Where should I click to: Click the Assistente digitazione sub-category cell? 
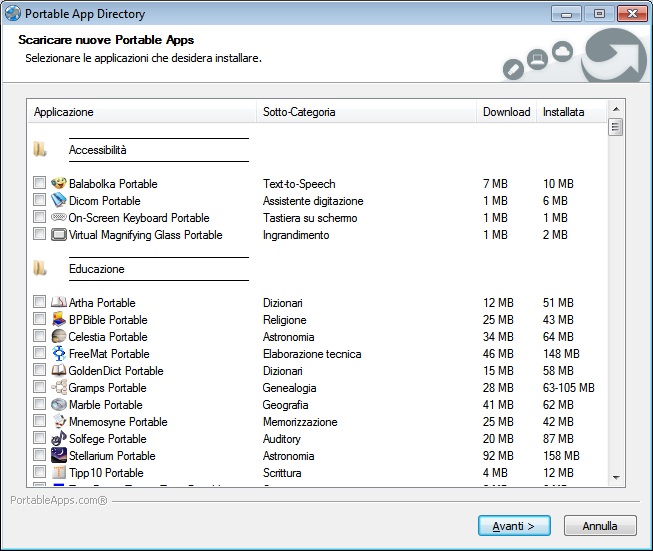(x=313, y=201)
